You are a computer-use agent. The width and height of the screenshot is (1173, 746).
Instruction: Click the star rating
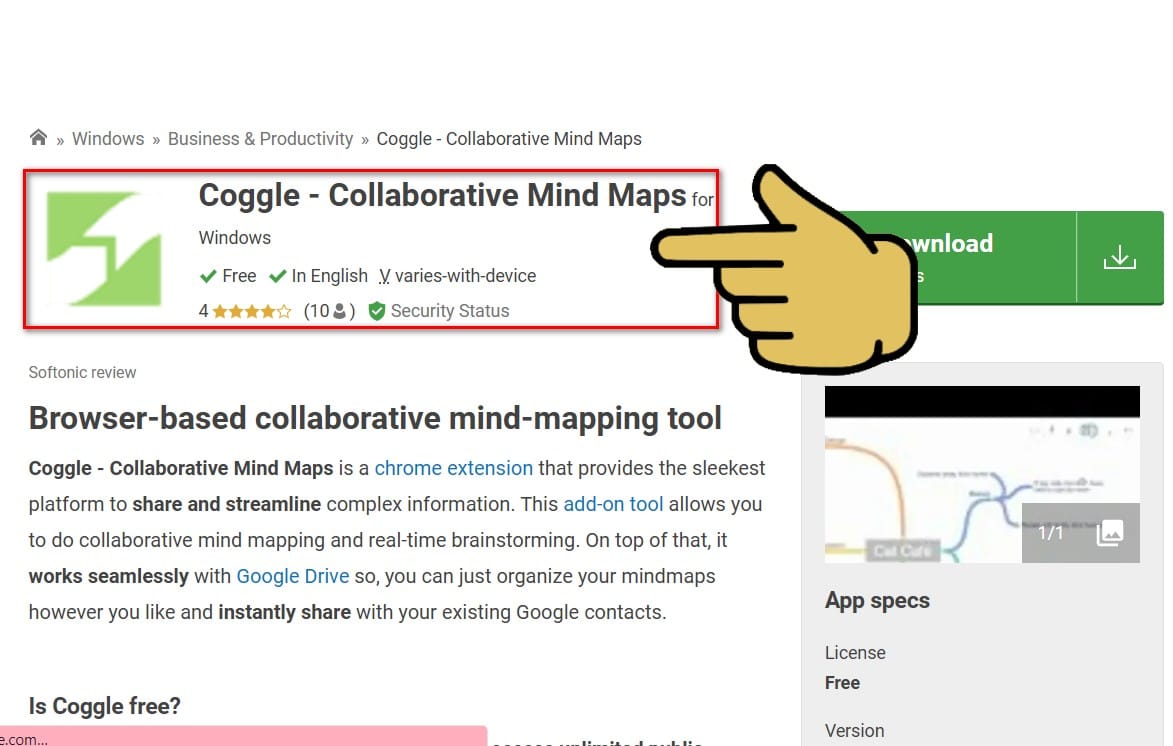click(251, 311)
